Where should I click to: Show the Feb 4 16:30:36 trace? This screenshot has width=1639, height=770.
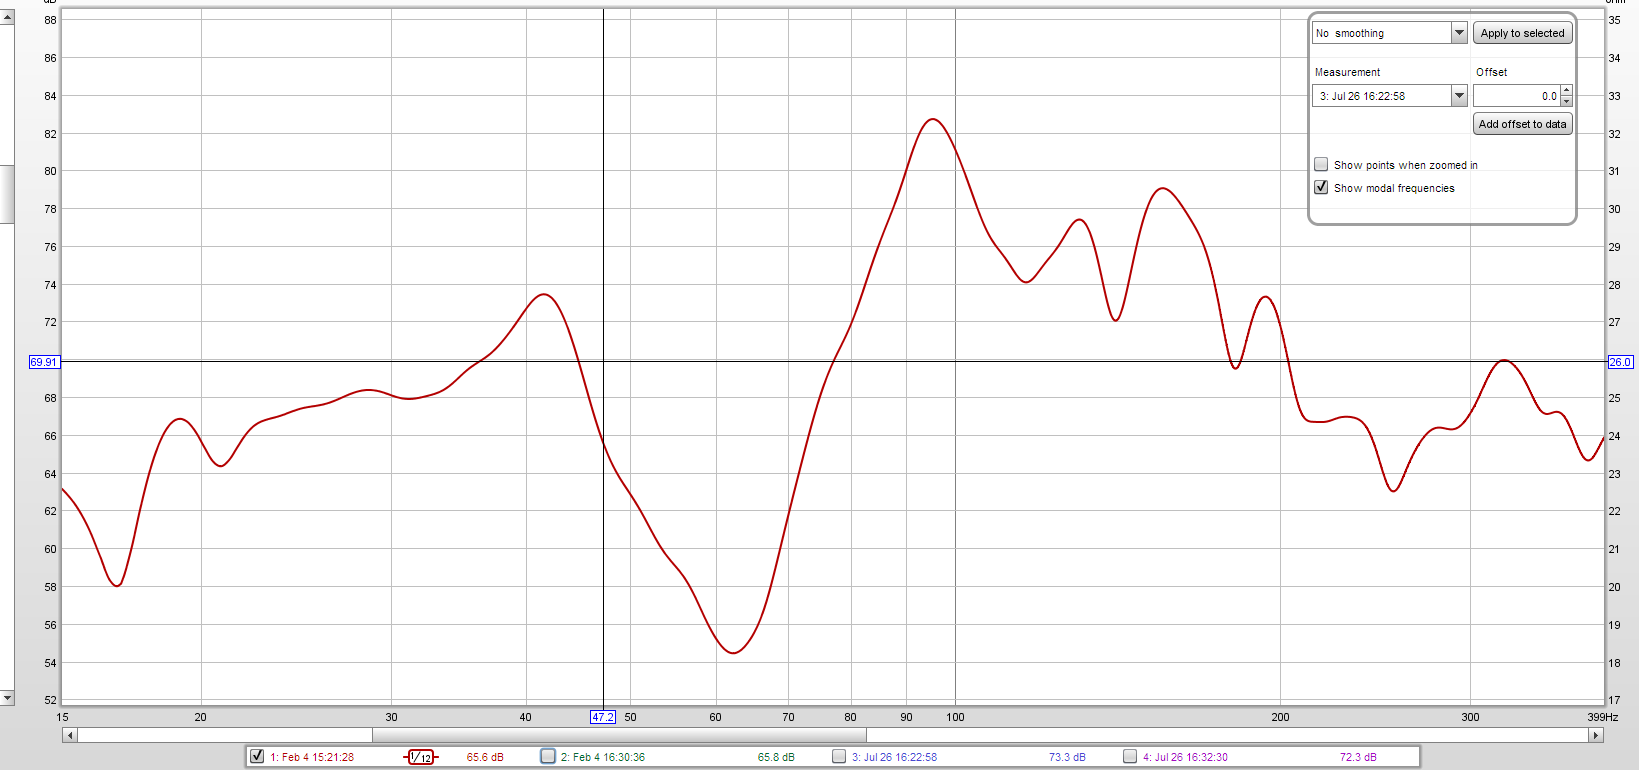tap(548, 756)
